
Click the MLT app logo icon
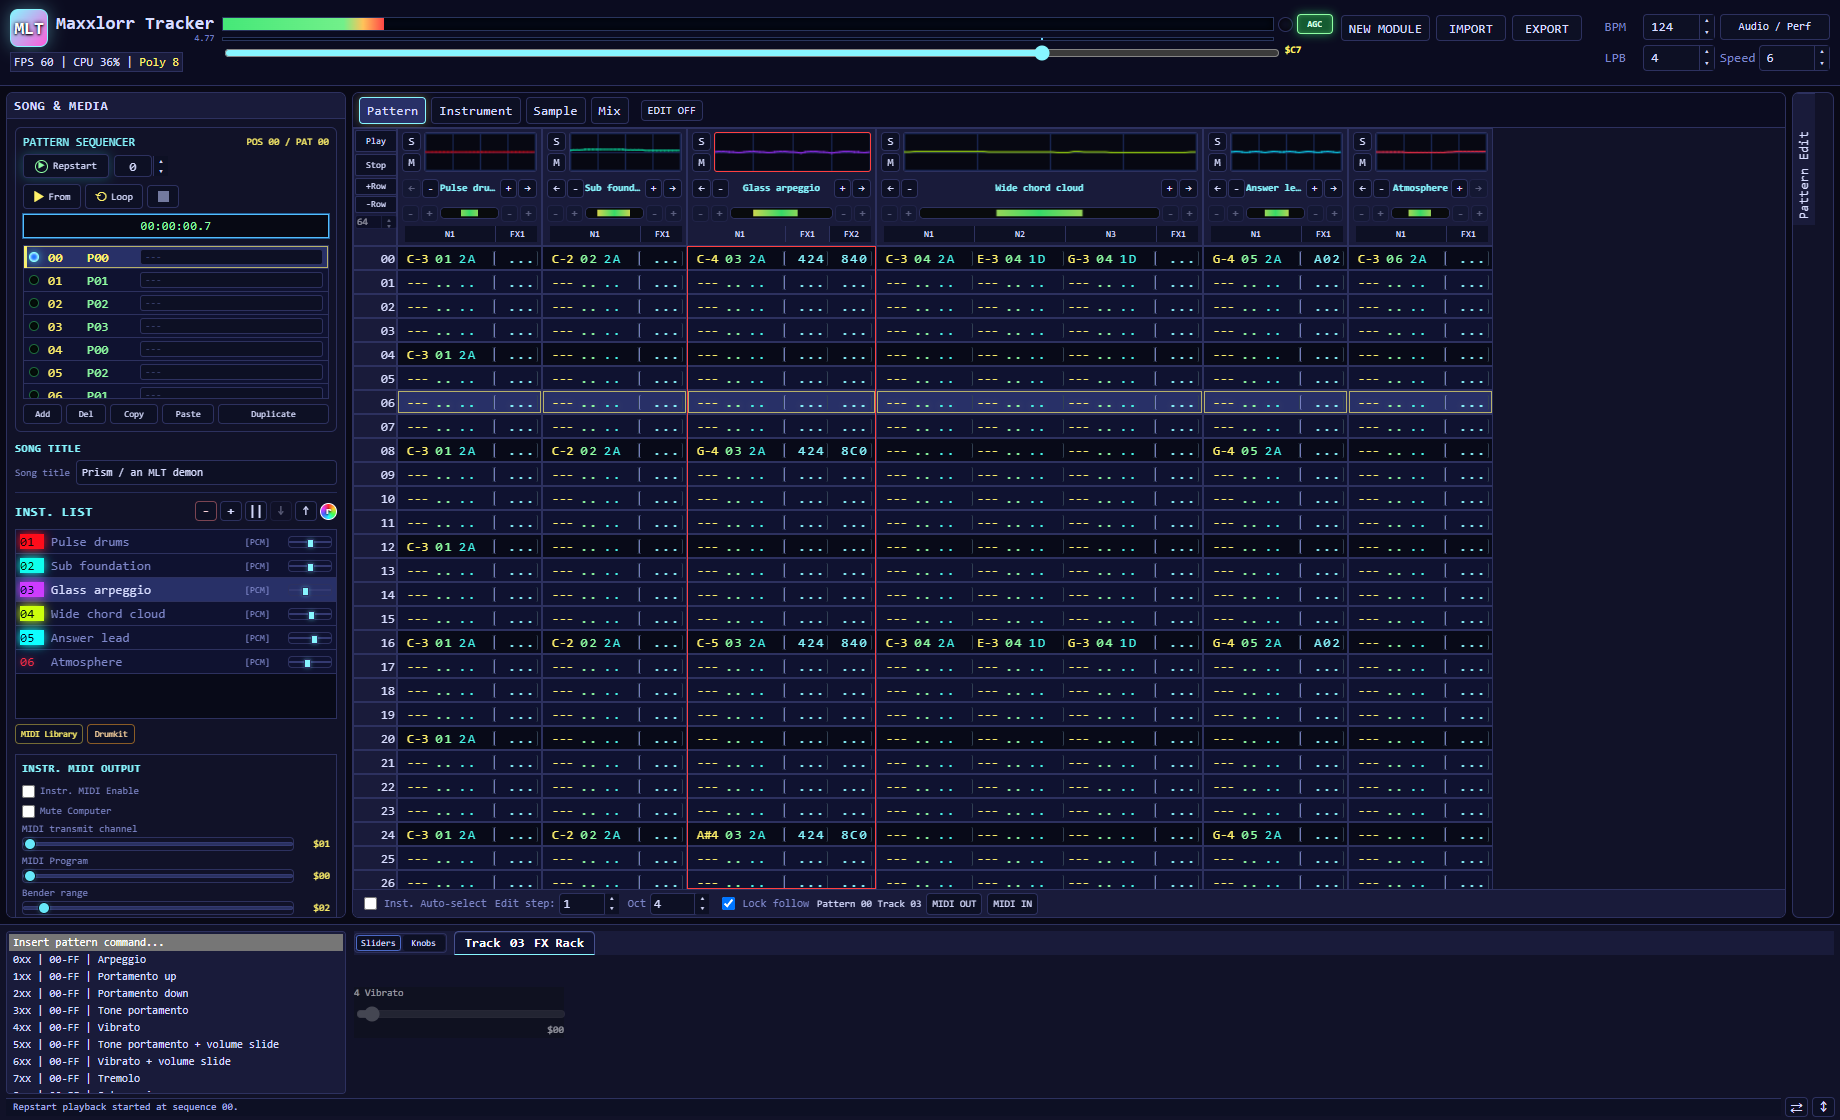tap(29, 28)
